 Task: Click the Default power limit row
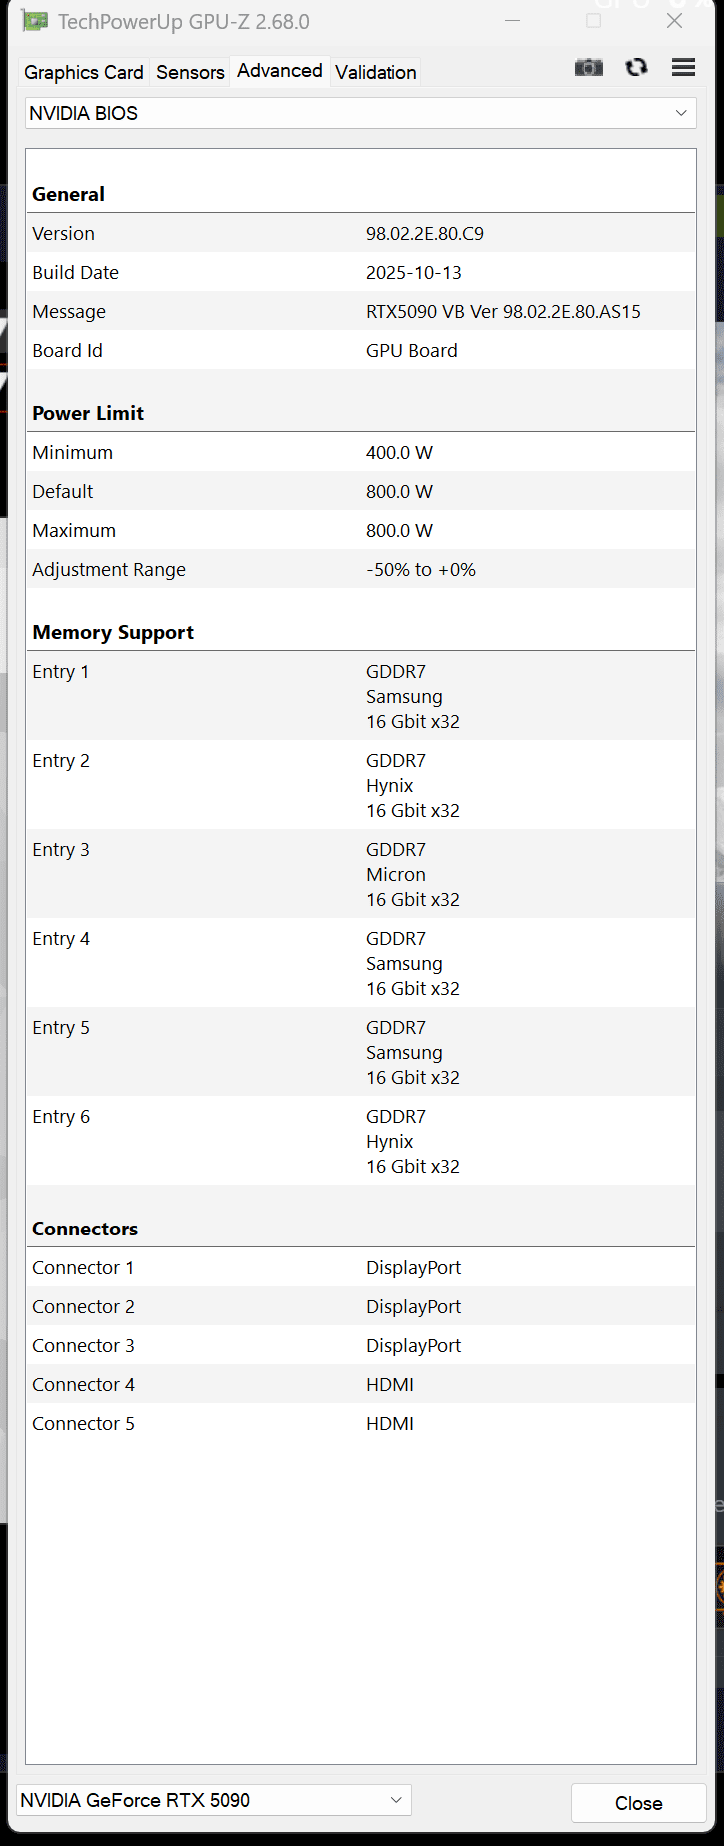pos(360,491)
